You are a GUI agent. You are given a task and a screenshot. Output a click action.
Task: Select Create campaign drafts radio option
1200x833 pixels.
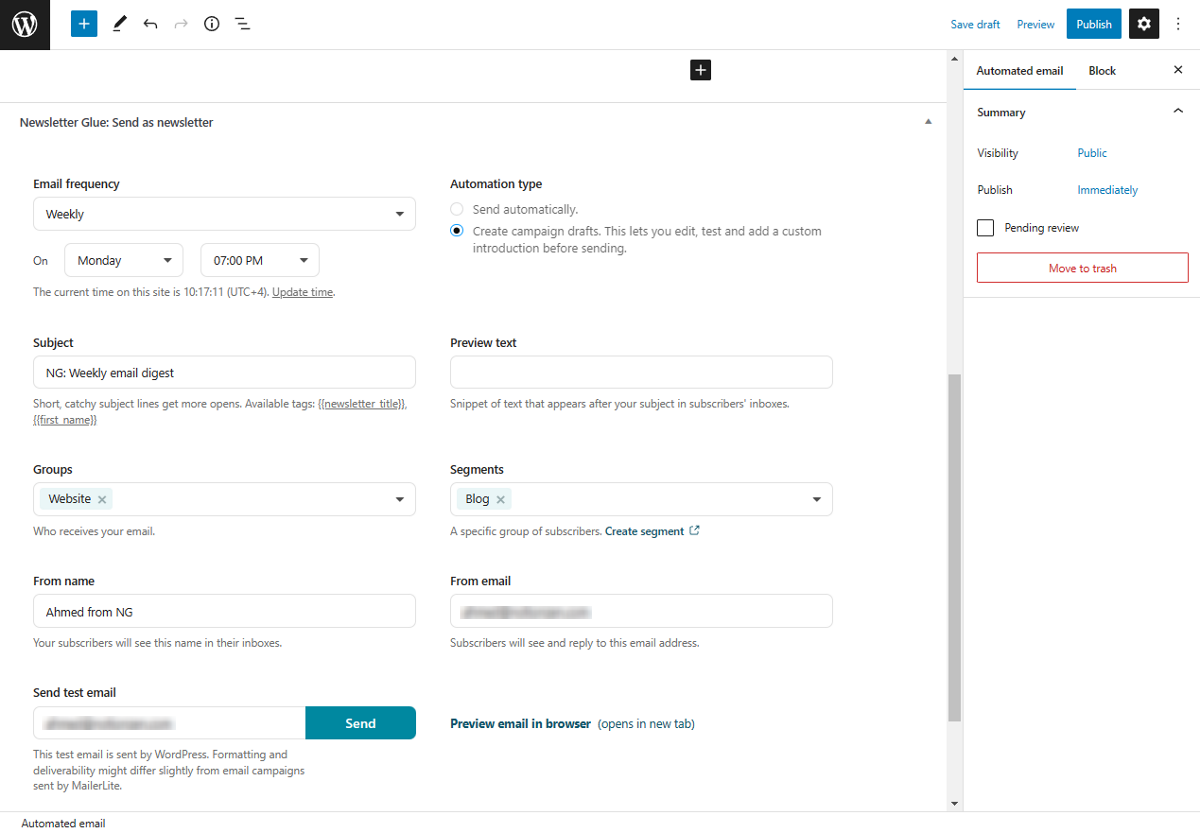point(457,231)
